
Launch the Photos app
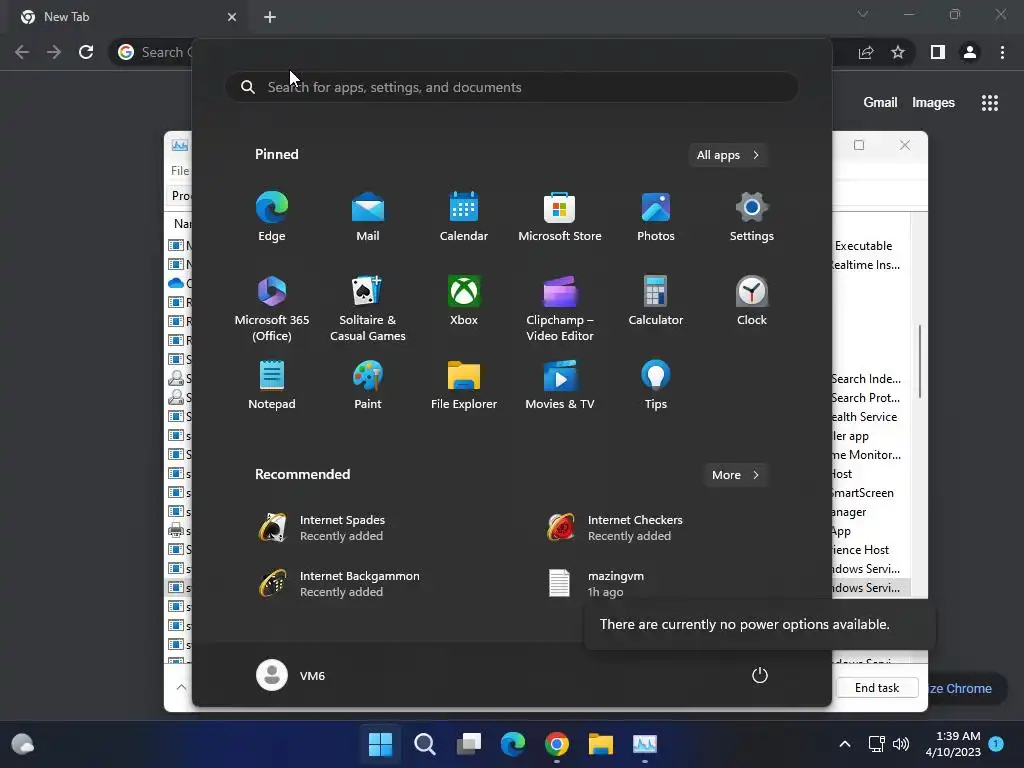coord(656,217)
